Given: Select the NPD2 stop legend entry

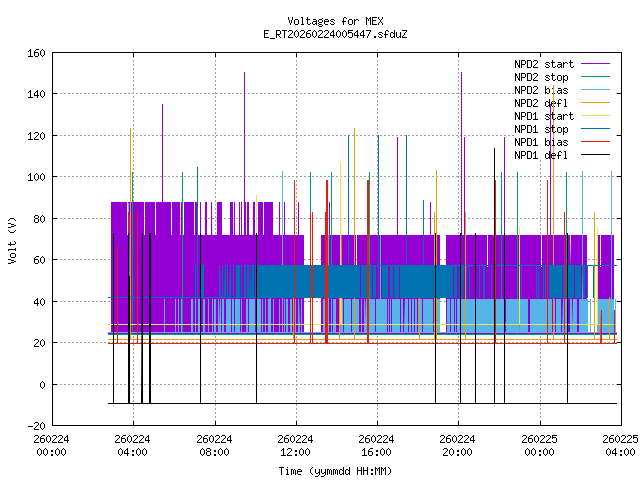Looking at the screenshot, I should click(542, 77).
